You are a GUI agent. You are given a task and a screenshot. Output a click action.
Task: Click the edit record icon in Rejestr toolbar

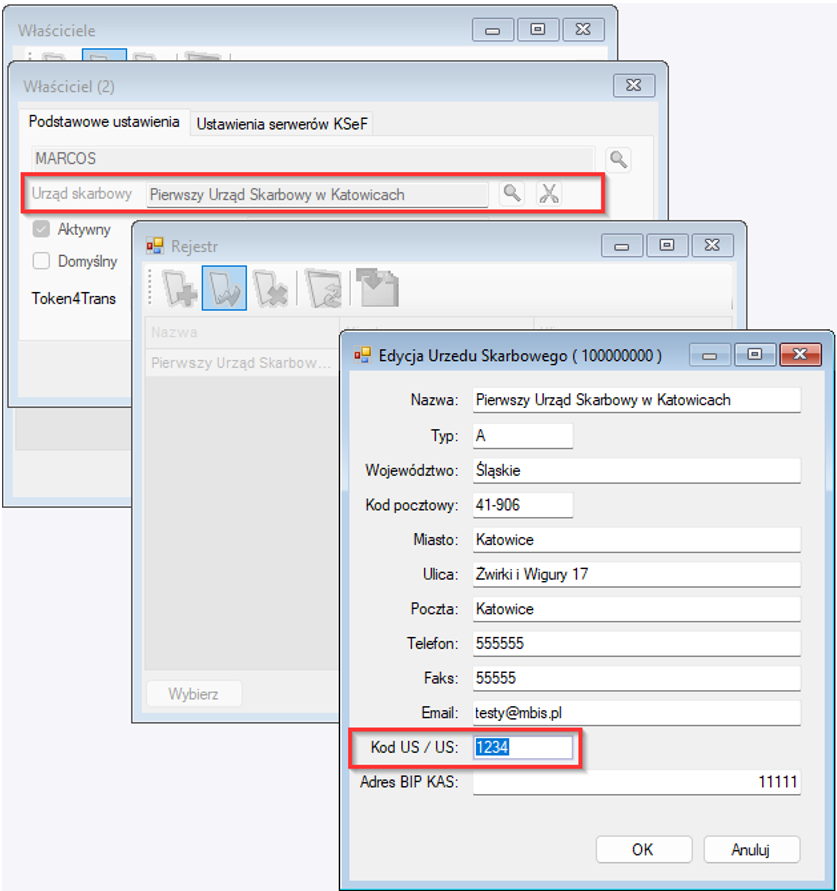[x=225, y=289]
